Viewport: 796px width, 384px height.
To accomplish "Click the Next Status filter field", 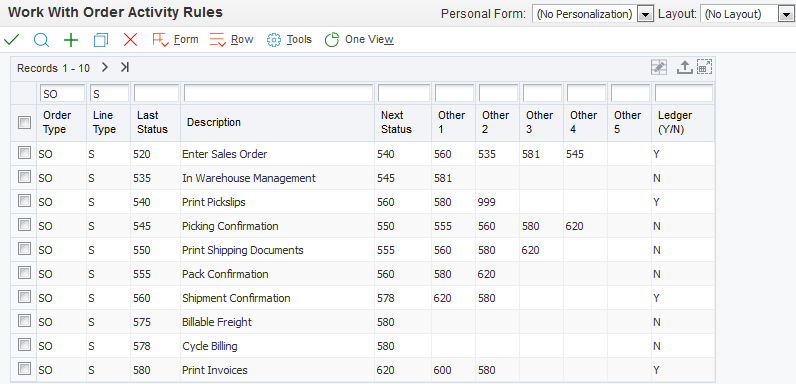I will [x=404, y=93].
